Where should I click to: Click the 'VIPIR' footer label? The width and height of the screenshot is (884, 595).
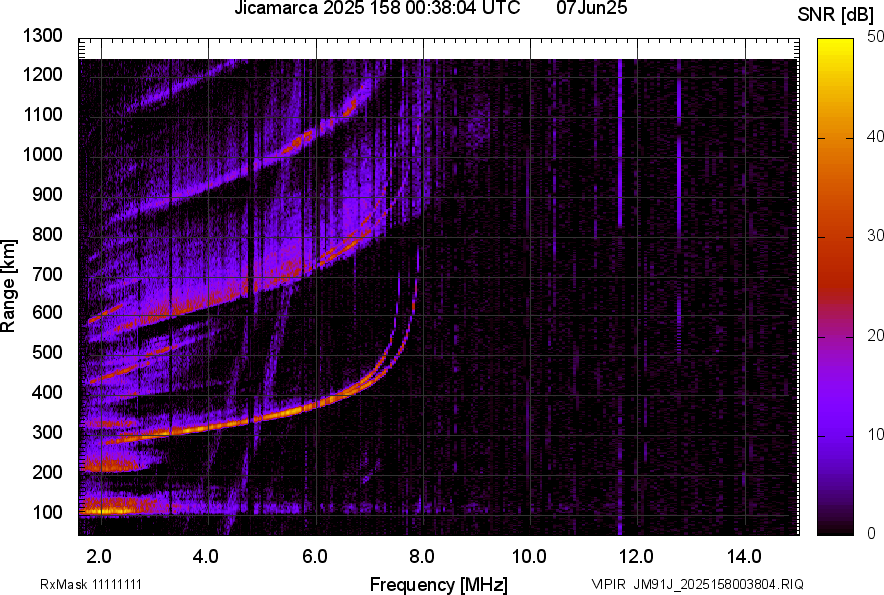coord(609,584)
